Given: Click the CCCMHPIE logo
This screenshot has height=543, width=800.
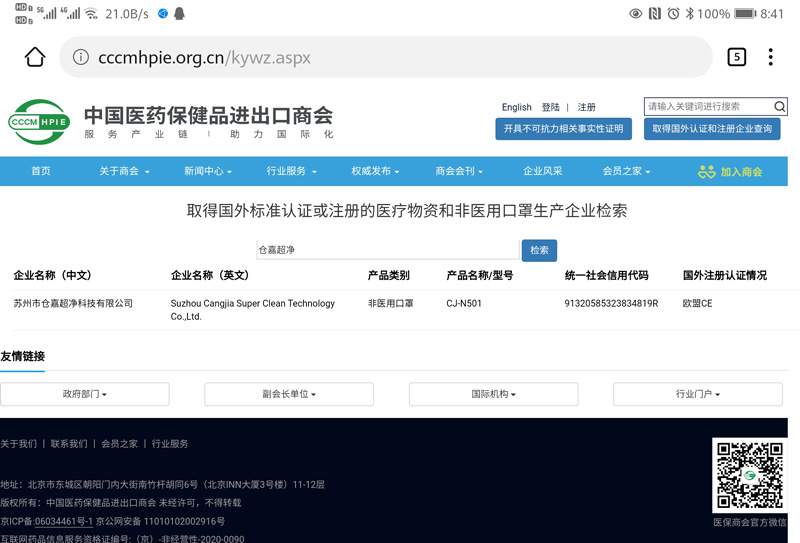Looking at the screenshot, I should (x=39, y=122).
